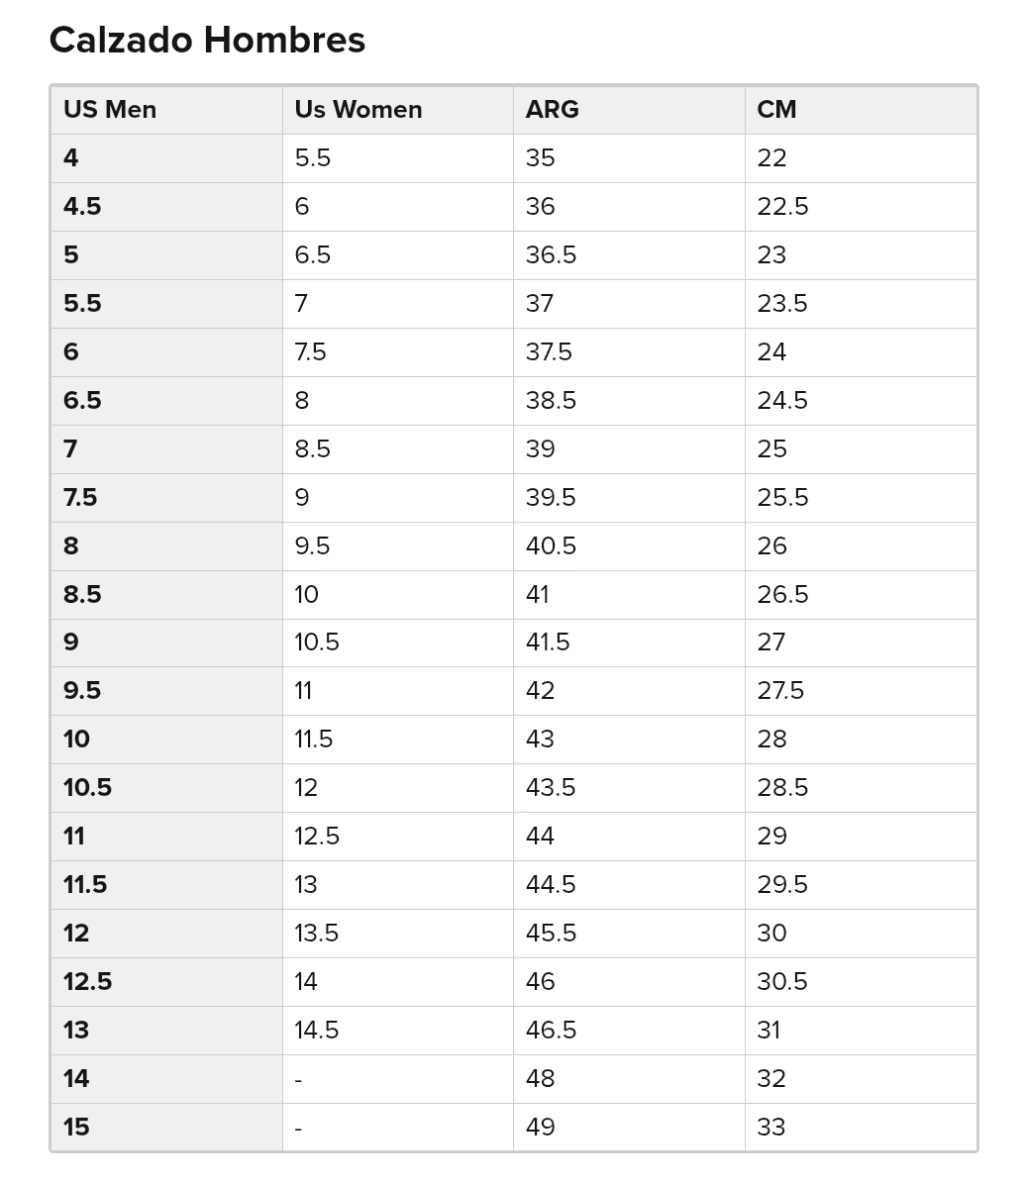
Task: Click the US Men size 15 label
Action: pyautogui.click(x=76, y=1127)
